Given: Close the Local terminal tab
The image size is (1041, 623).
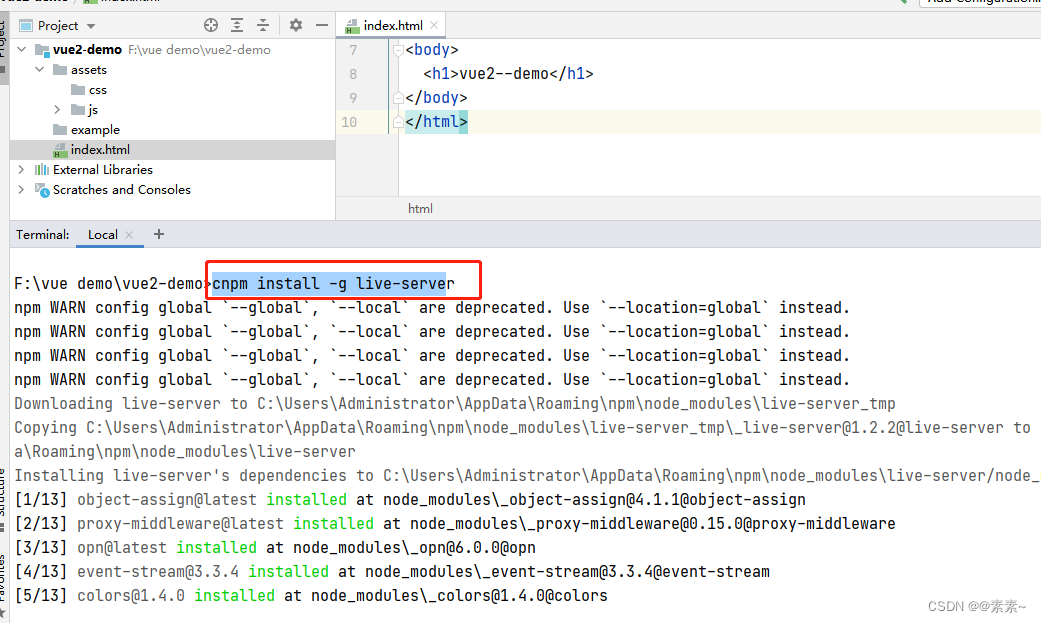Looking at the screenshot, I should tap(130, 235).
